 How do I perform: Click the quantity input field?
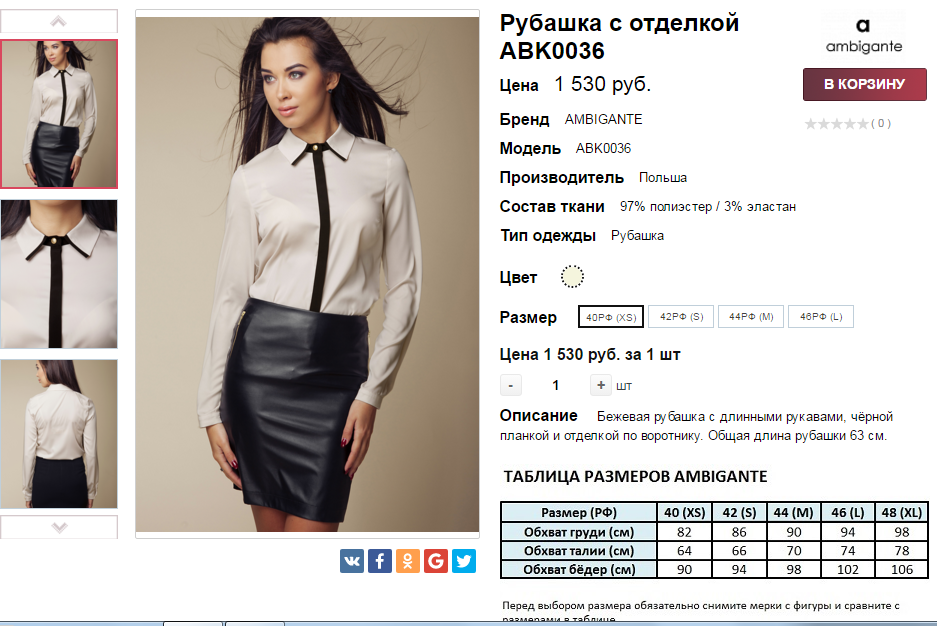coord(556,385)
